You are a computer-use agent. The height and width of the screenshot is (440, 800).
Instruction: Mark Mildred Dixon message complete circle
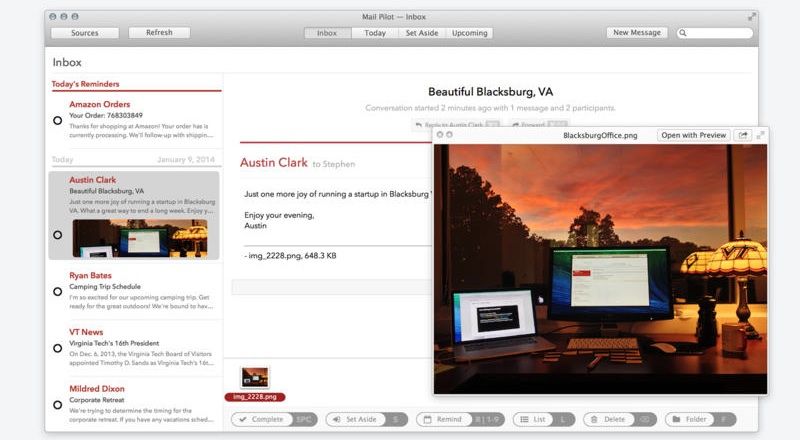point(58,405)
